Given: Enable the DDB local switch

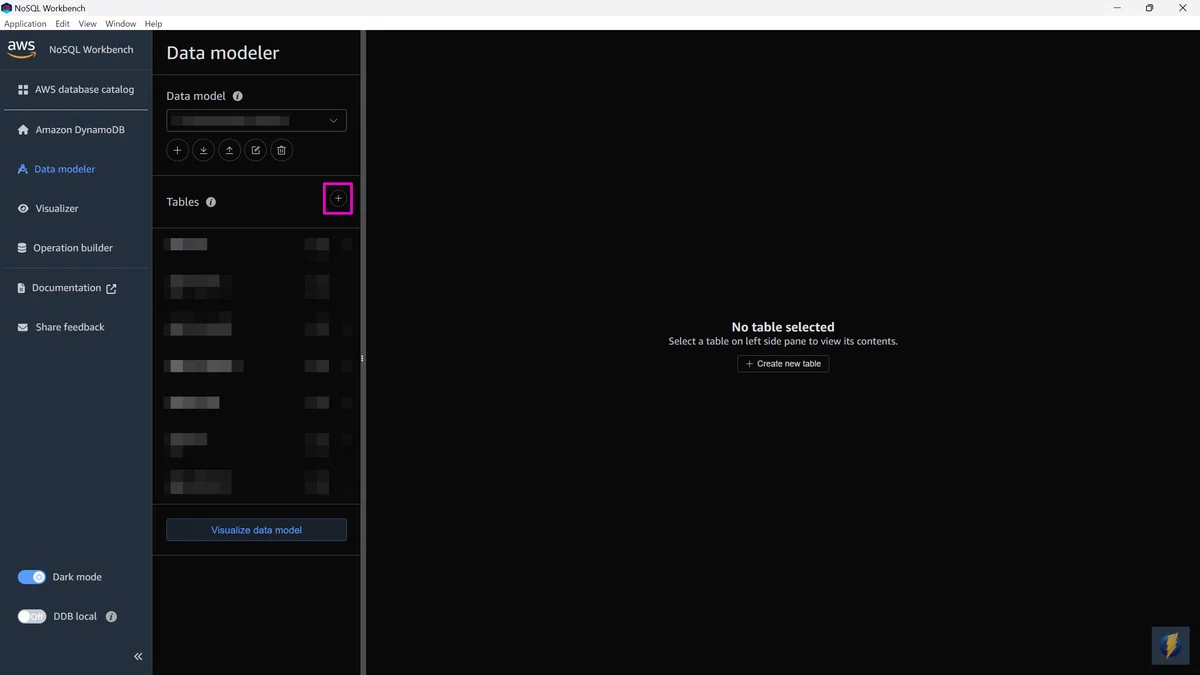Looking at the screenshot, I should [x=32, y=617].
